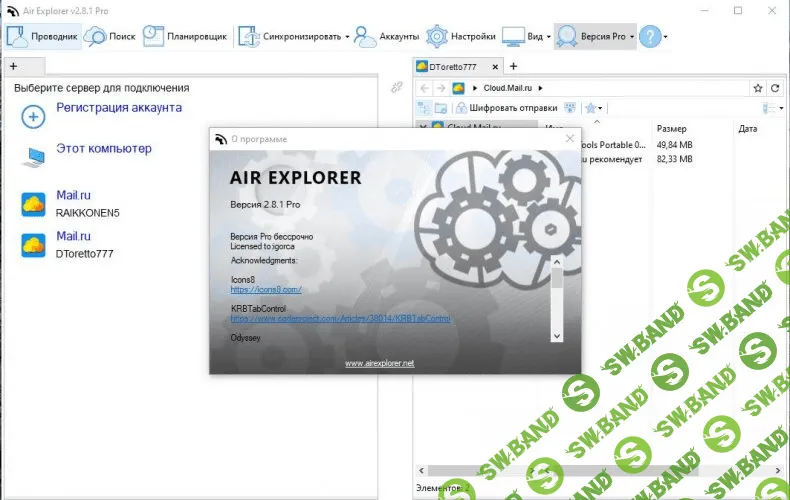The image size is (790, 500).
Task: Click acknowledgments scrollbar up arrow
Action: pyautogui.click(x=557, y=262)
